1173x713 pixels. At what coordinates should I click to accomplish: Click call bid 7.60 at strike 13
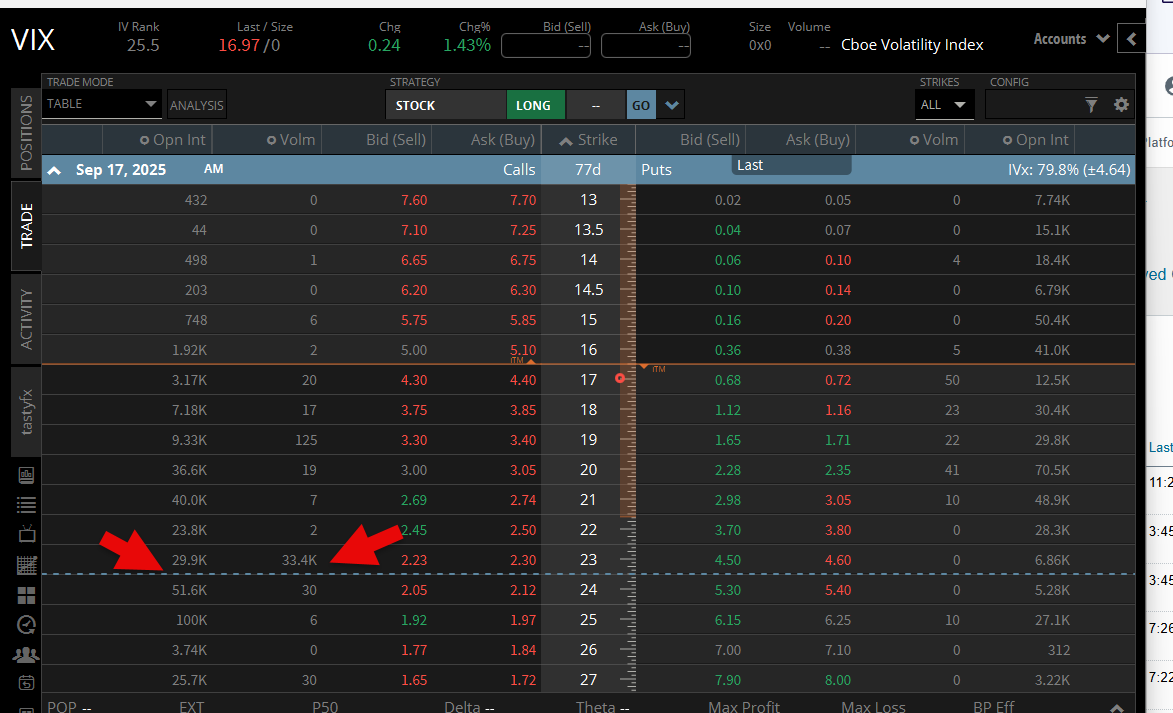point(414,201)
